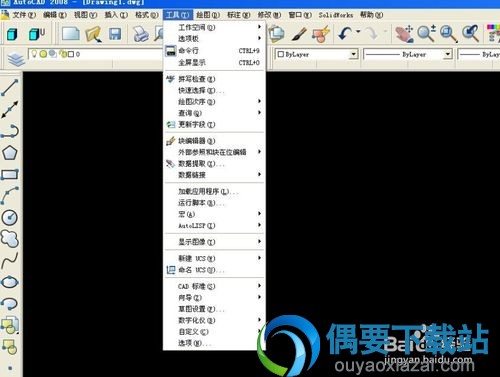
Task: Open the undo history dropdown arrow
Action: 358,32
